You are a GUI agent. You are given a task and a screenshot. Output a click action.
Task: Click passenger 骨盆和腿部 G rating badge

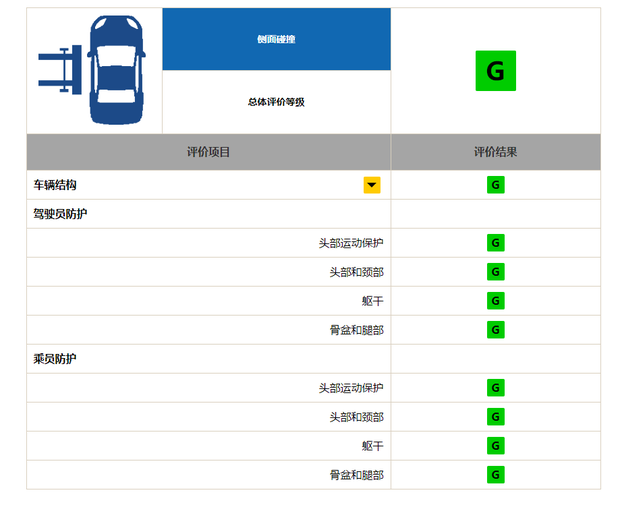pyautogui.click(x=495, y=475)
